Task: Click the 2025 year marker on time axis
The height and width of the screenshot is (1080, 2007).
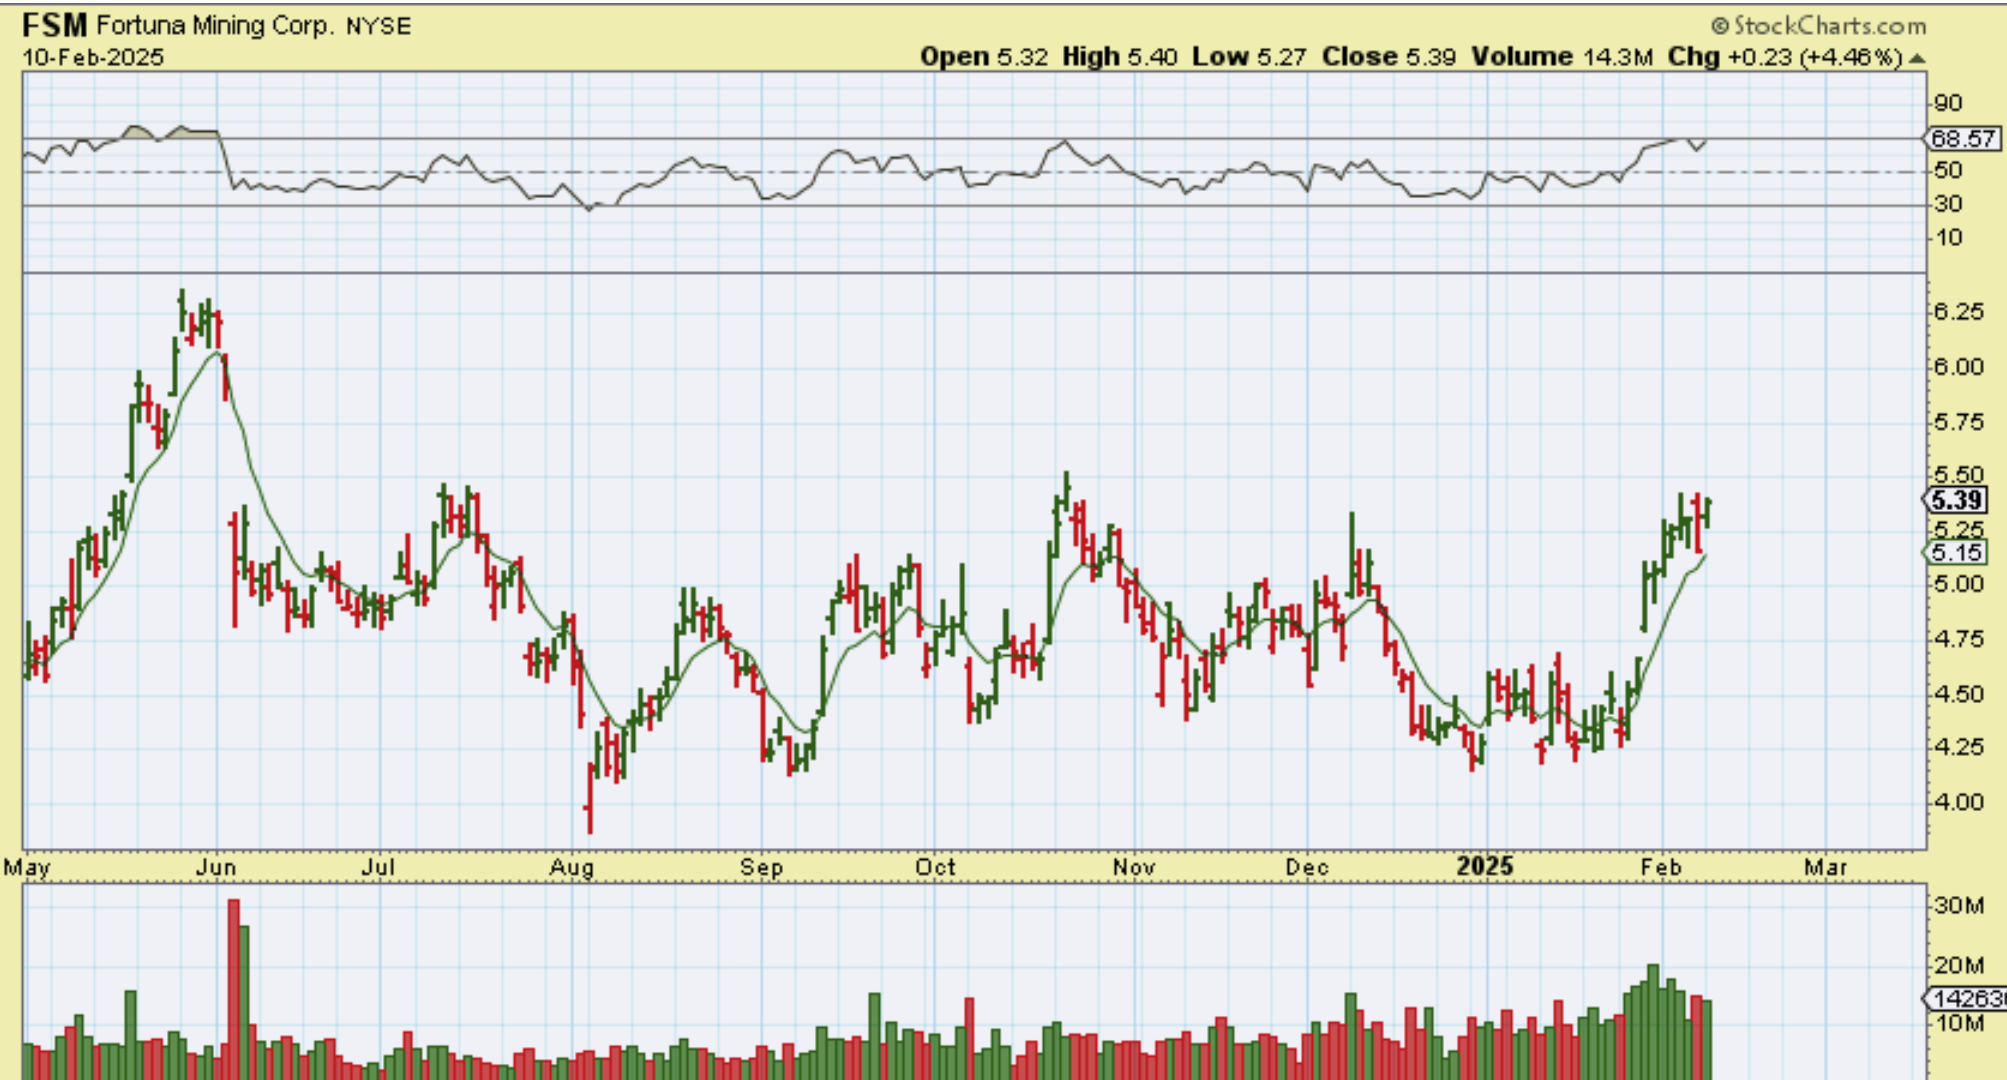Action: click(1485, 866)
